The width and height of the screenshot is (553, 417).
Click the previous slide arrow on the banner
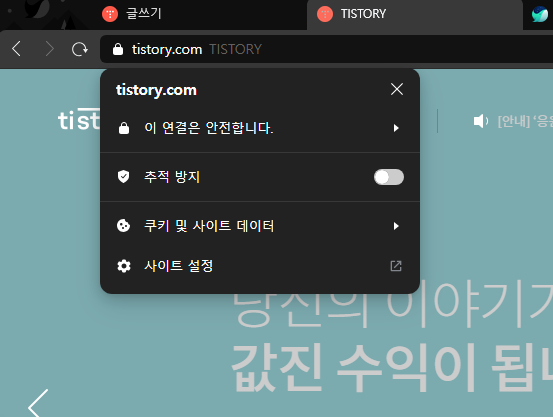(x=38, y=403)
